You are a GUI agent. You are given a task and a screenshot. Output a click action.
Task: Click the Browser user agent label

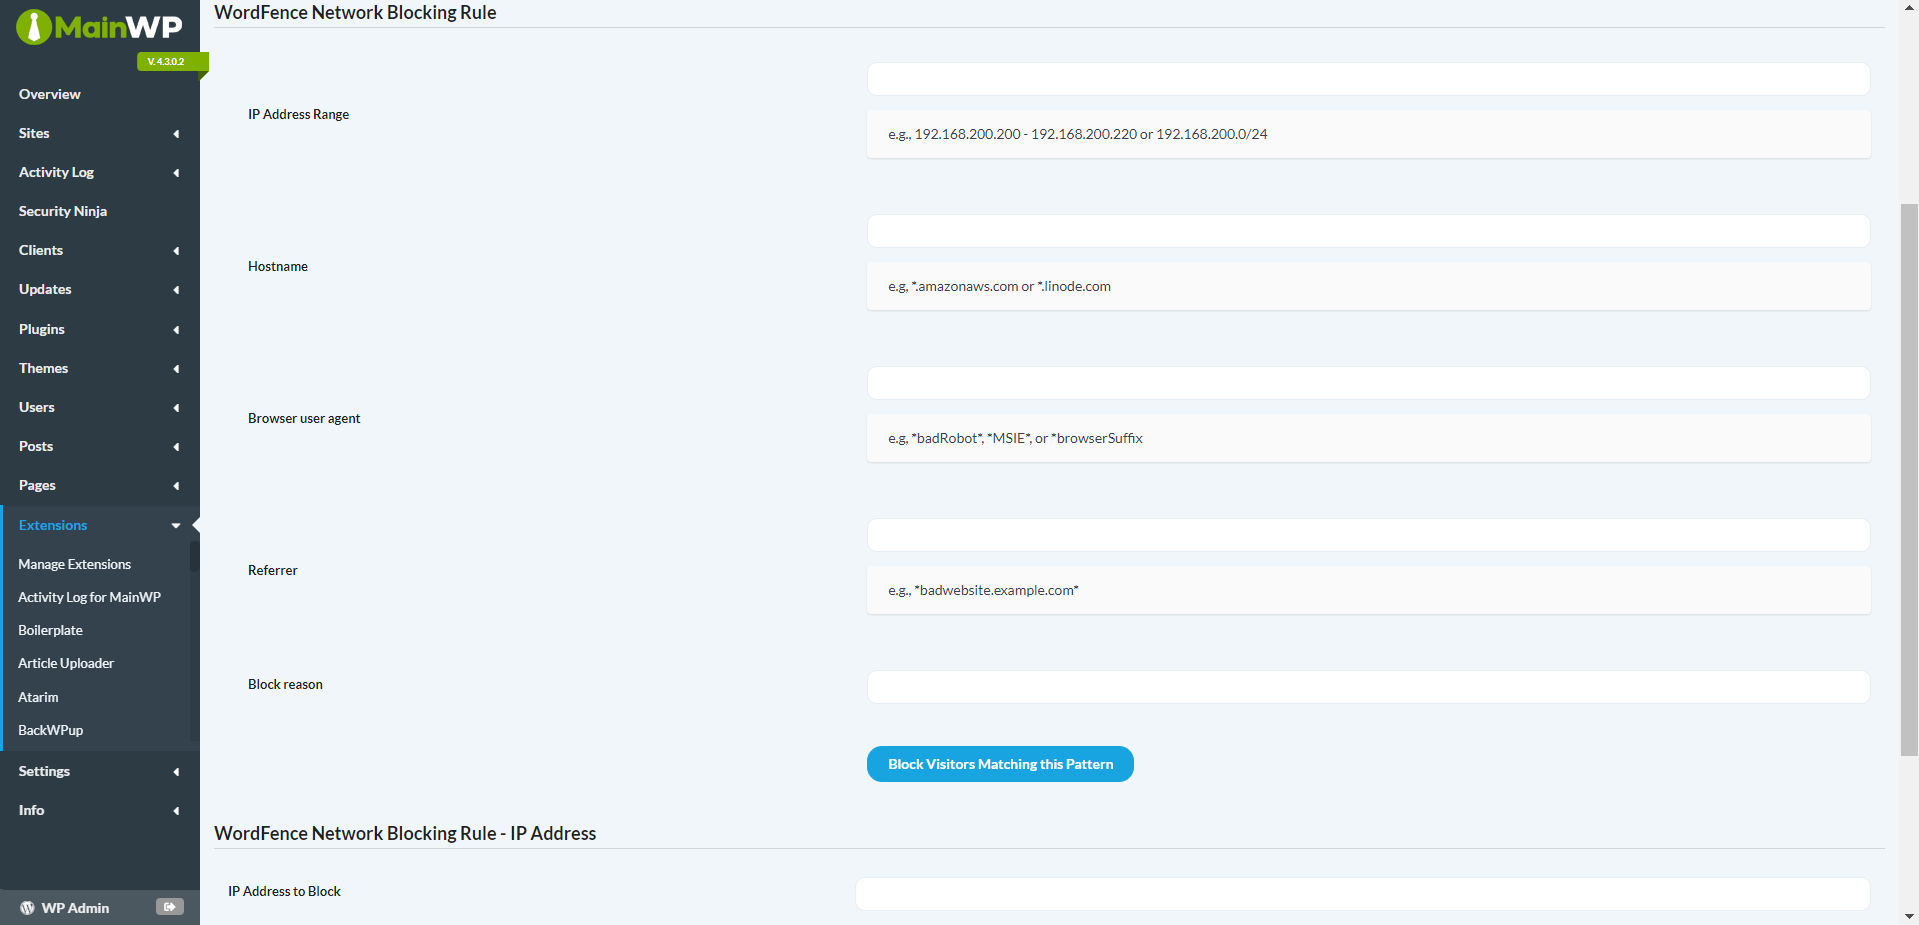(304, 418)
